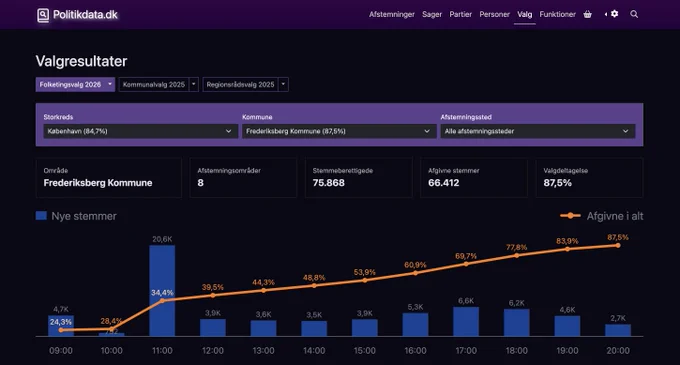The width and height of the screenshot is (680, 365).
Task: Open the Afstemningssted dropdown
Action: click(x=538, y=131)
